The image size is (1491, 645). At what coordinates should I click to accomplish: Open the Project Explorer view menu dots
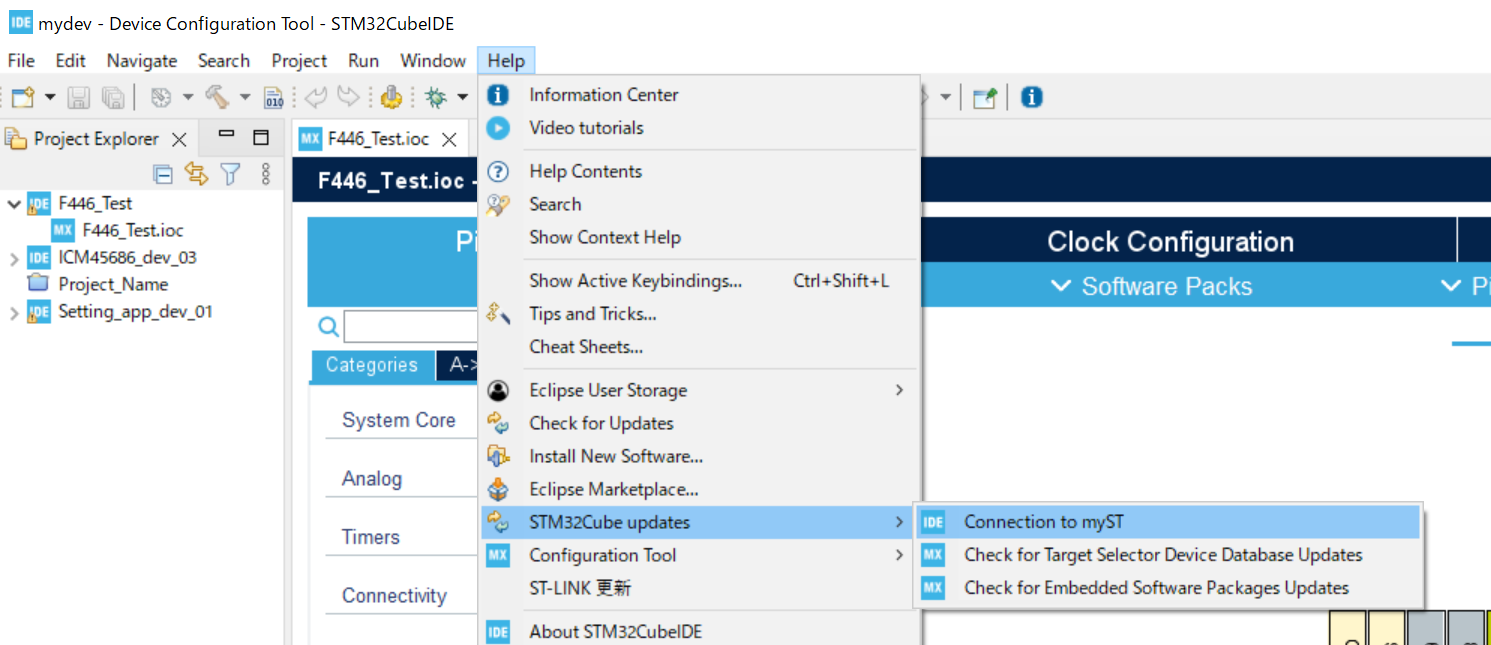[x=265, y=175]
